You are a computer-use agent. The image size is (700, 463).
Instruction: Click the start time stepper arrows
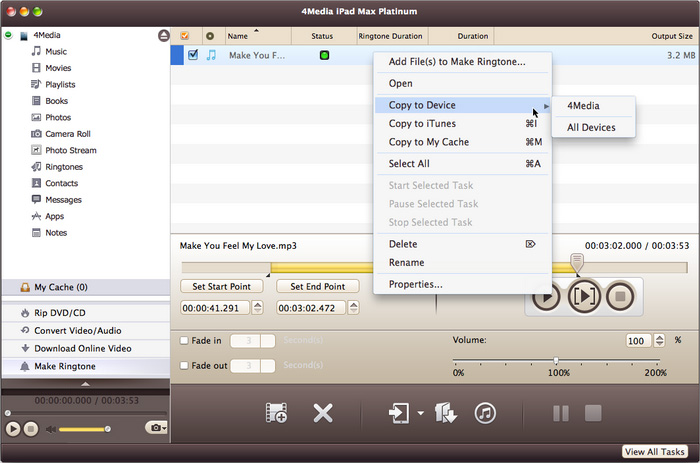(258, 309)
